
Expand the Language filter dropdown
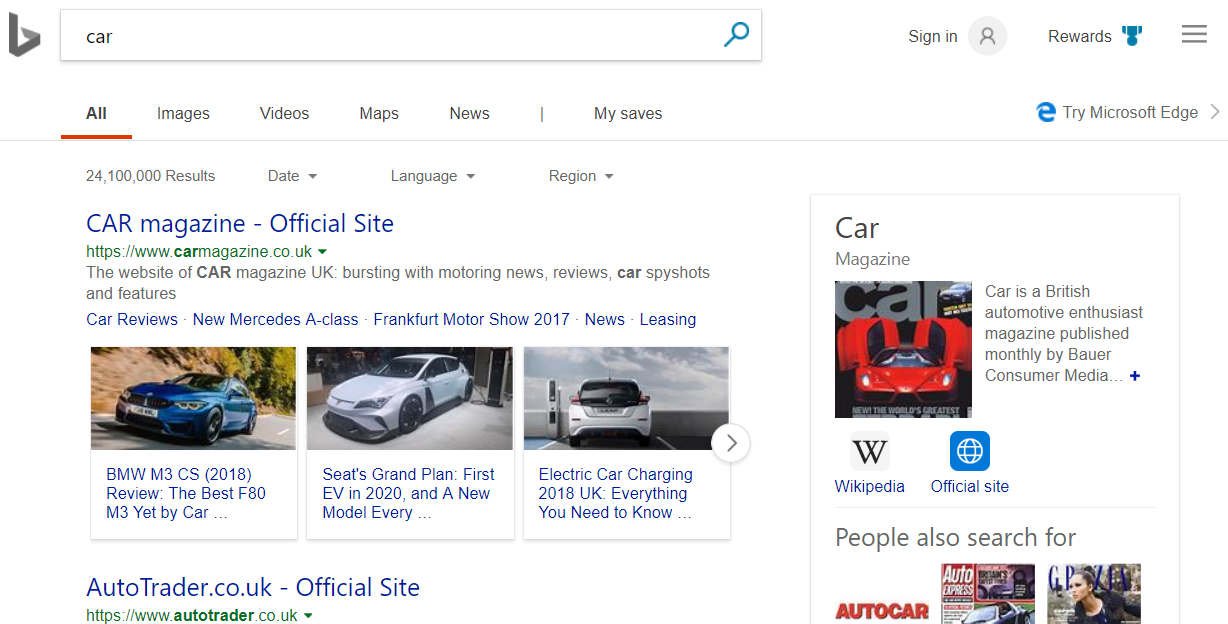point(432,176)
